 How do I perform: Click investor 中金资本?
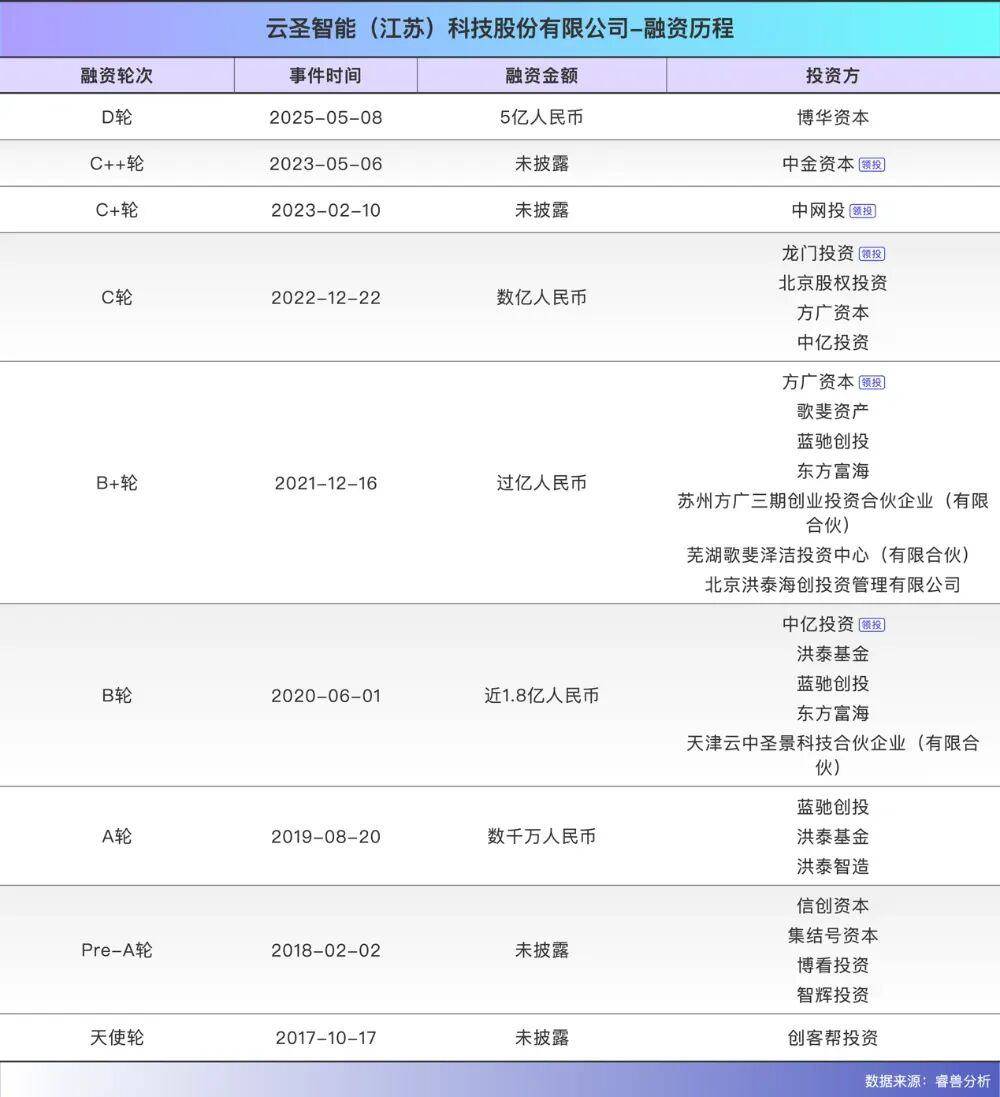[818, 164]
